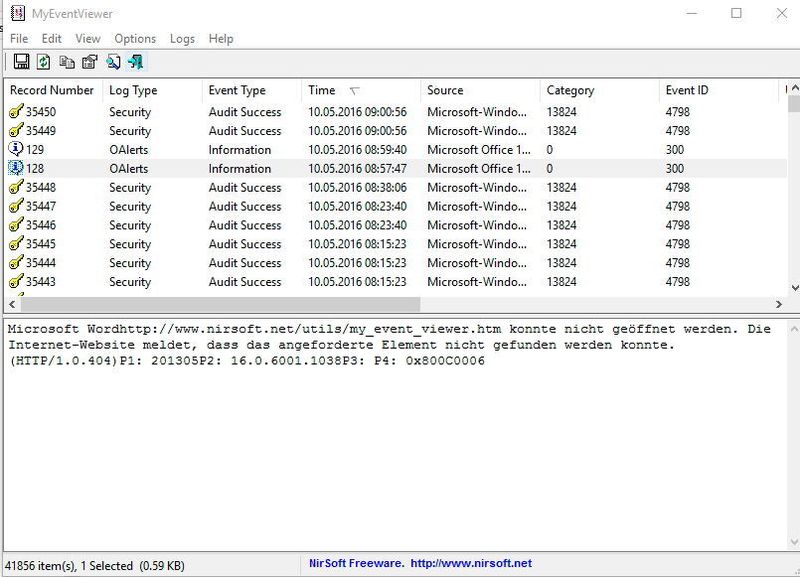The width and height of the screenshot is (800, 577).
Task: Open Advanced Options using the magnifier toolbar icon
Action: pos(112,62)
